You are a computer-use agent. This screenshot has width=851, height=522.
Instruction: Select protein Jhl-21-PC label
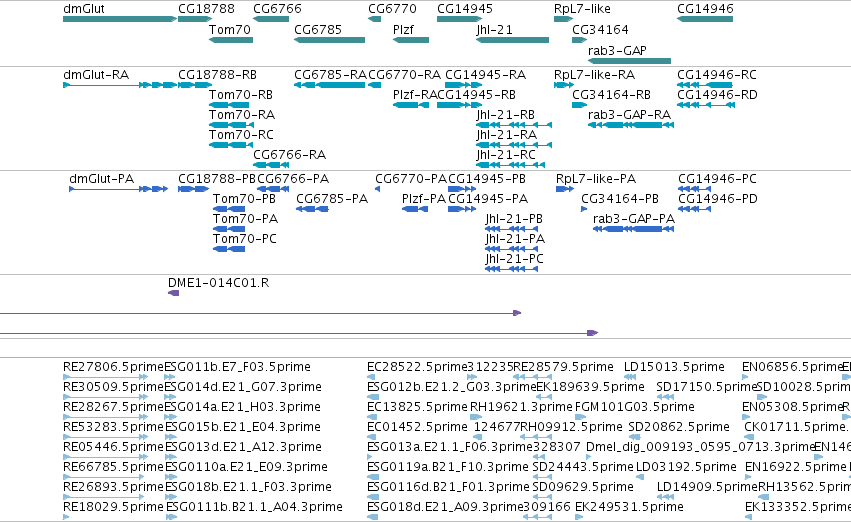pos(515,259)
